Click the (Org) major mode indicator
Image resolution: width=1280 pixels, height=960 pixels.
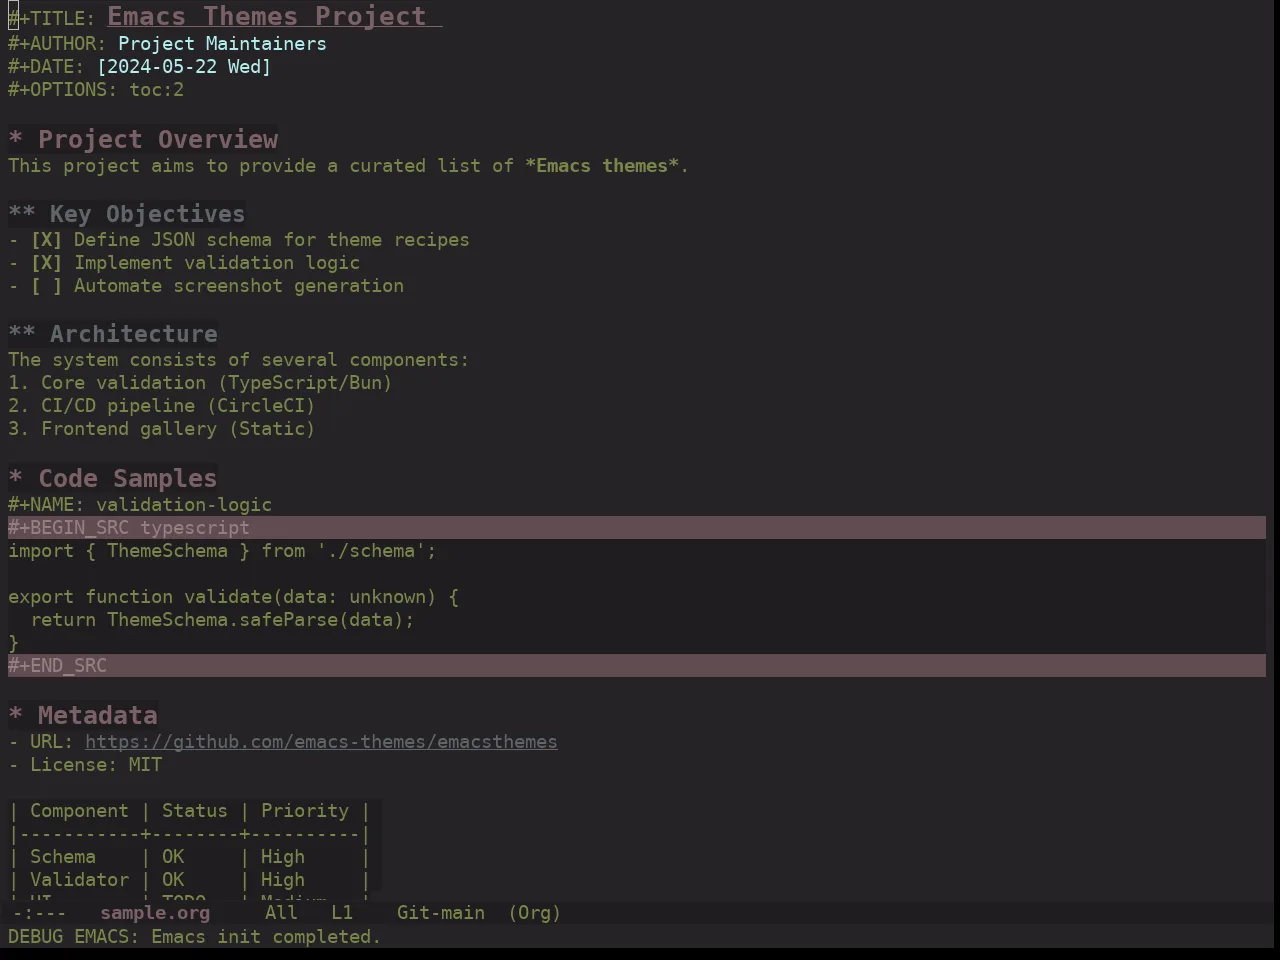click(x=535, y=913)
